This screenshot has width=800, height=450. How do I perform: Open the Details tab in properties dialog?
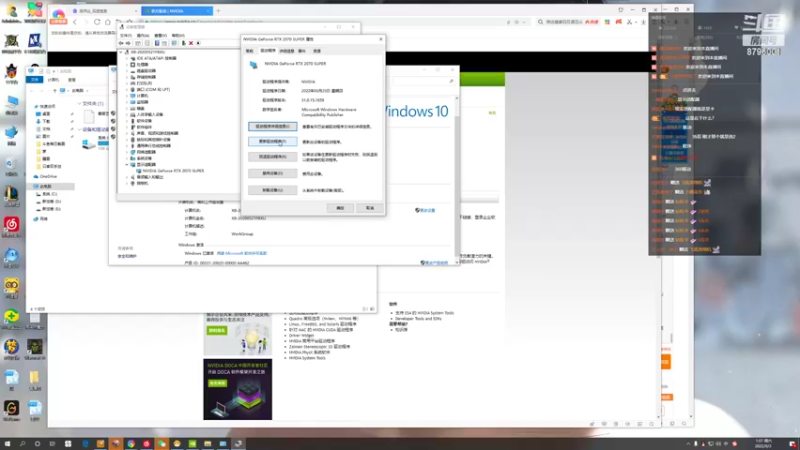pos(287,51)
